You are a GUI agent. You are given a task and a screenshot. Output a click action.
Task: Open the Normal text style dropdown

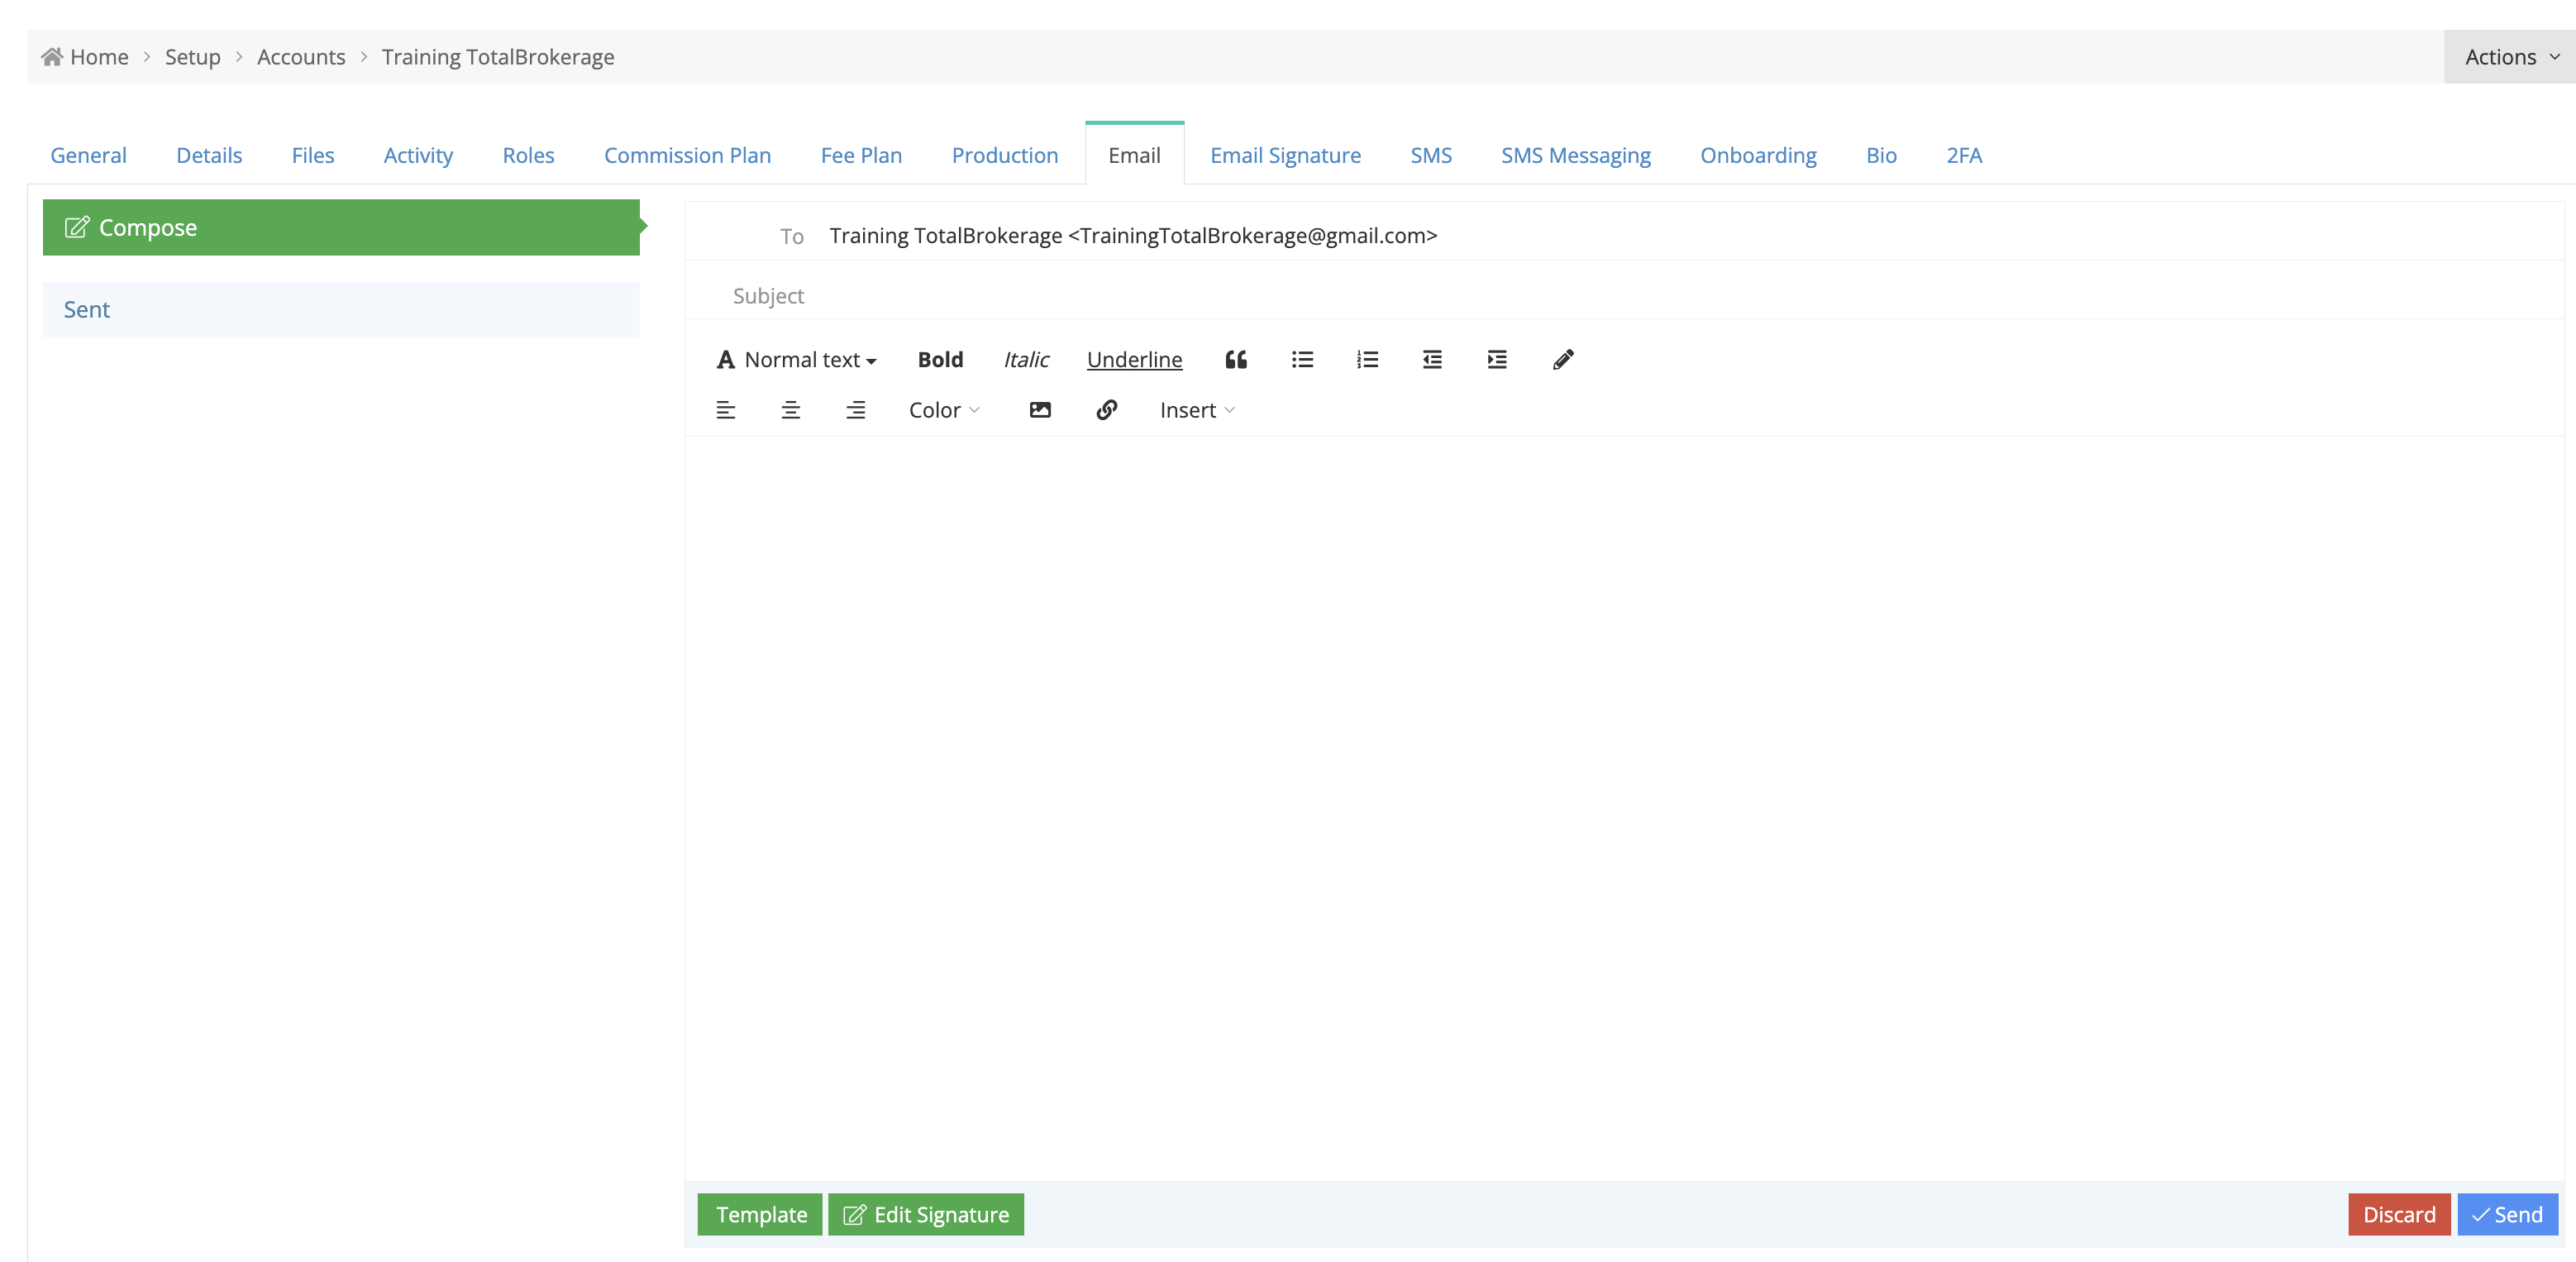(797, 359)
